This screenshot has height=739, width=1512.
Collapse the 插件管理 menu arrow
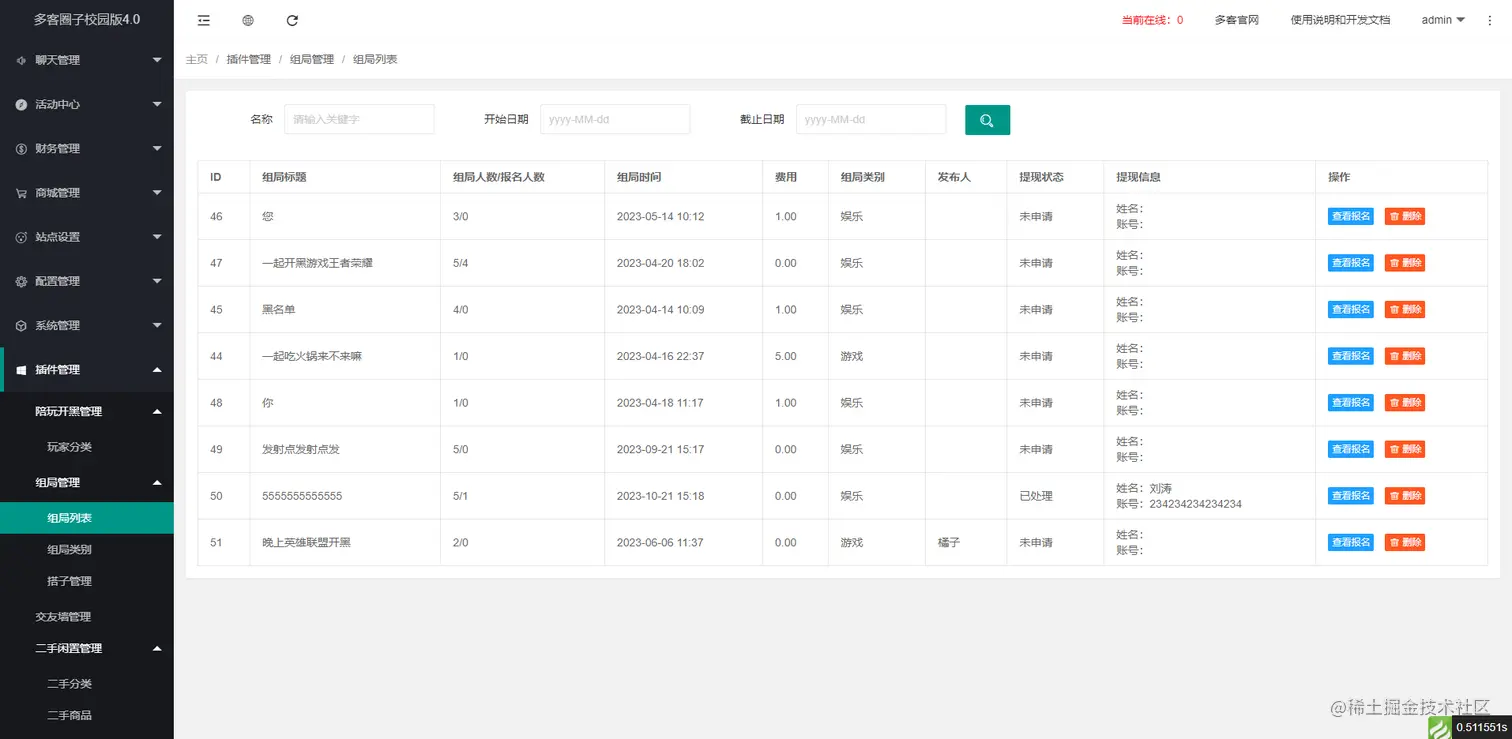coord(157,370)
